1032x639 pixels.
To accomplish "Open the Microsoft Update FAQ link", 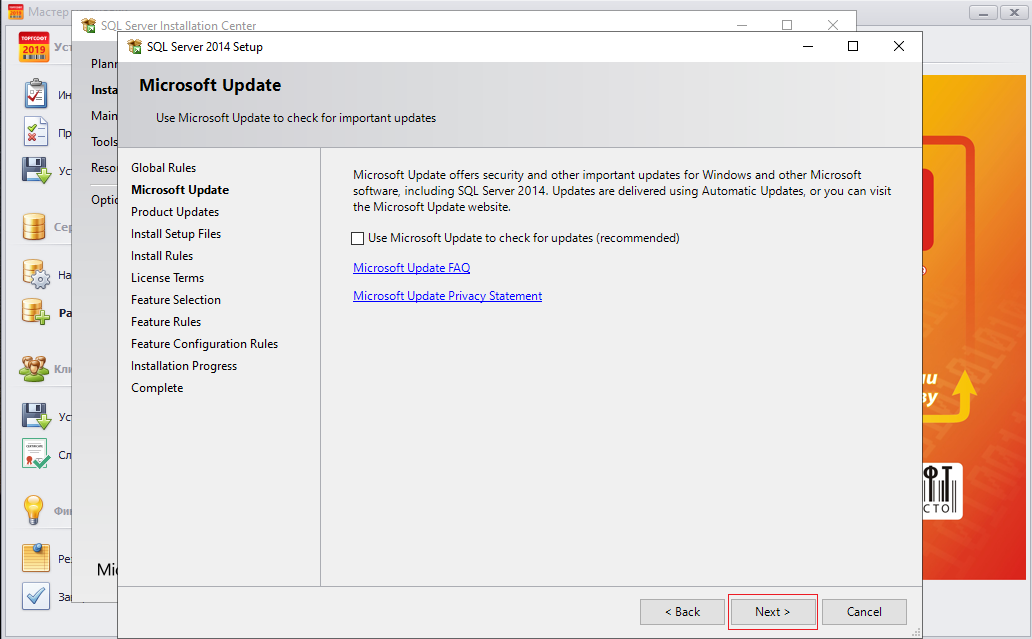I will tap(411, 268).
